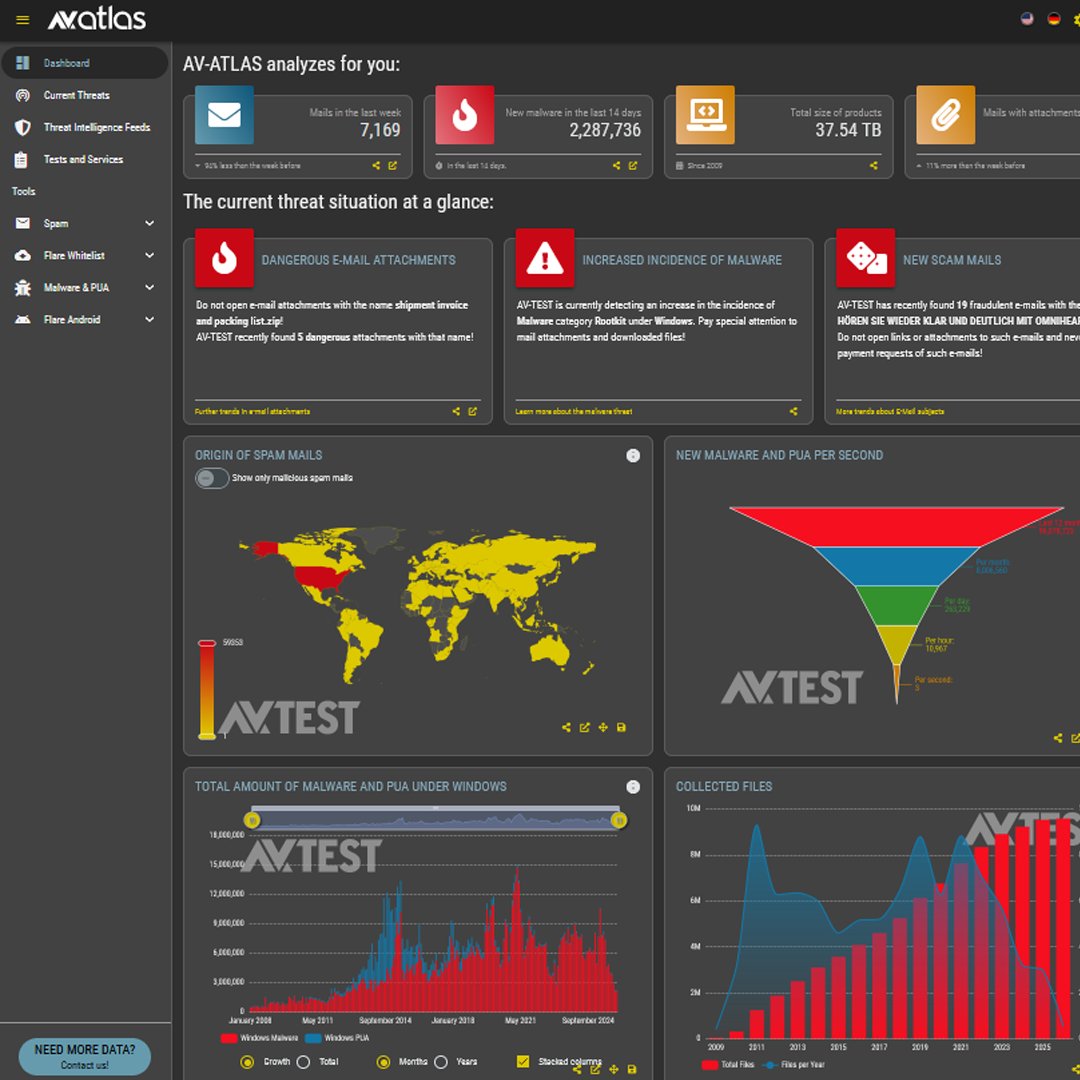Screen dimensions: 1080x1080
Task: Share the Origin of Spam Mails map
Action: (x=566, y=727)
